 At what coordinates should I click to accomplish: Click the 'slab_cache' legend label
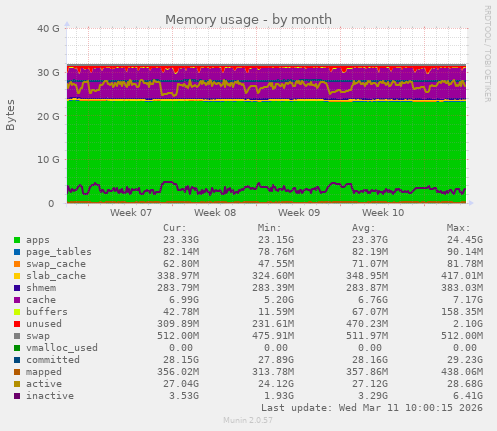(x=56, y=276)
